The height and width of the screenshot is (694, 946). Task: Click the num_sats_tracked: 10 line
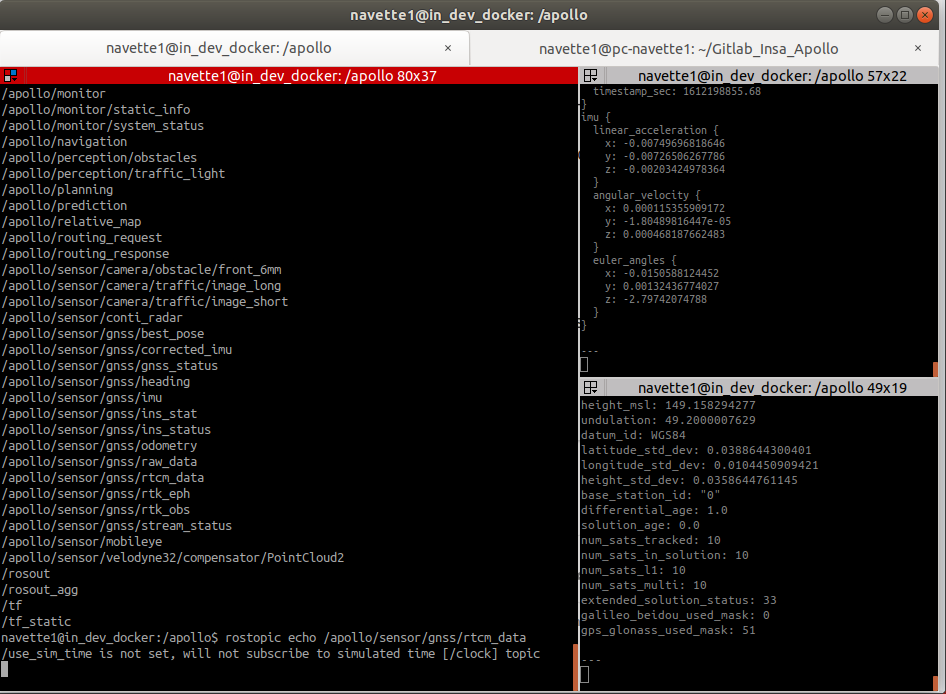pyautogui.click(x=650, y=540)
